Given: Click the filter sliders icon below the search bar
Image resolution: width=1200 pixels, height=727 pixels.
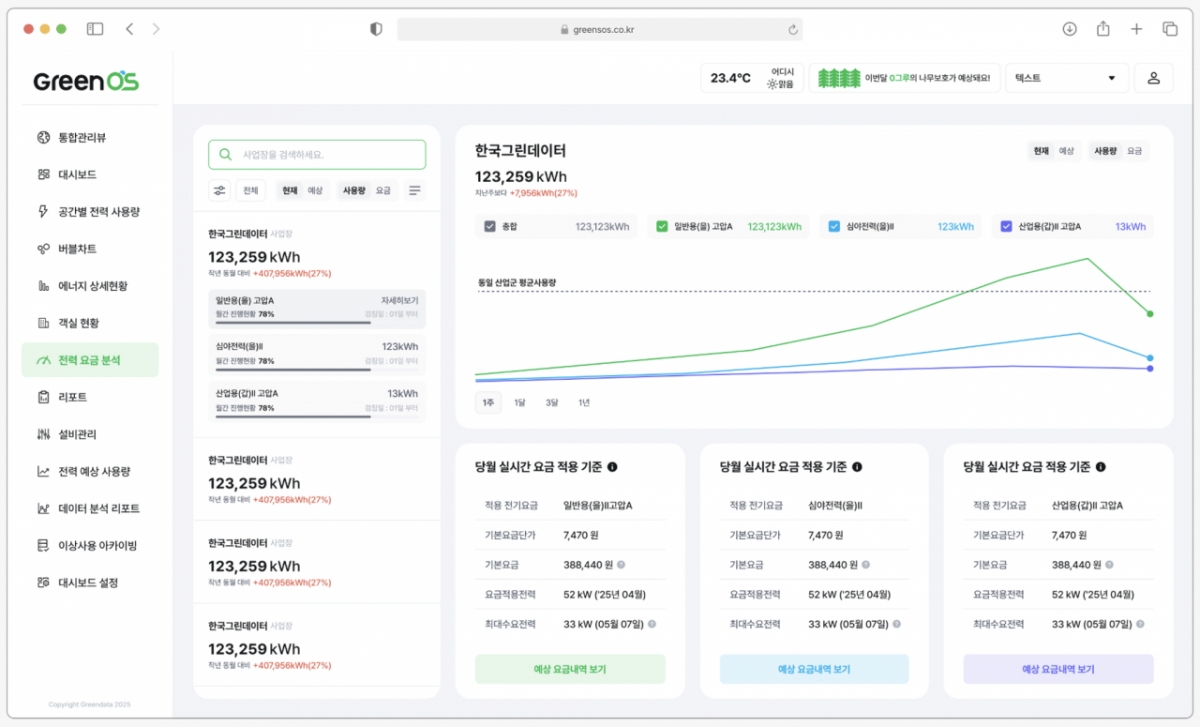Looking at the screenshot, I should click(219, 189).
